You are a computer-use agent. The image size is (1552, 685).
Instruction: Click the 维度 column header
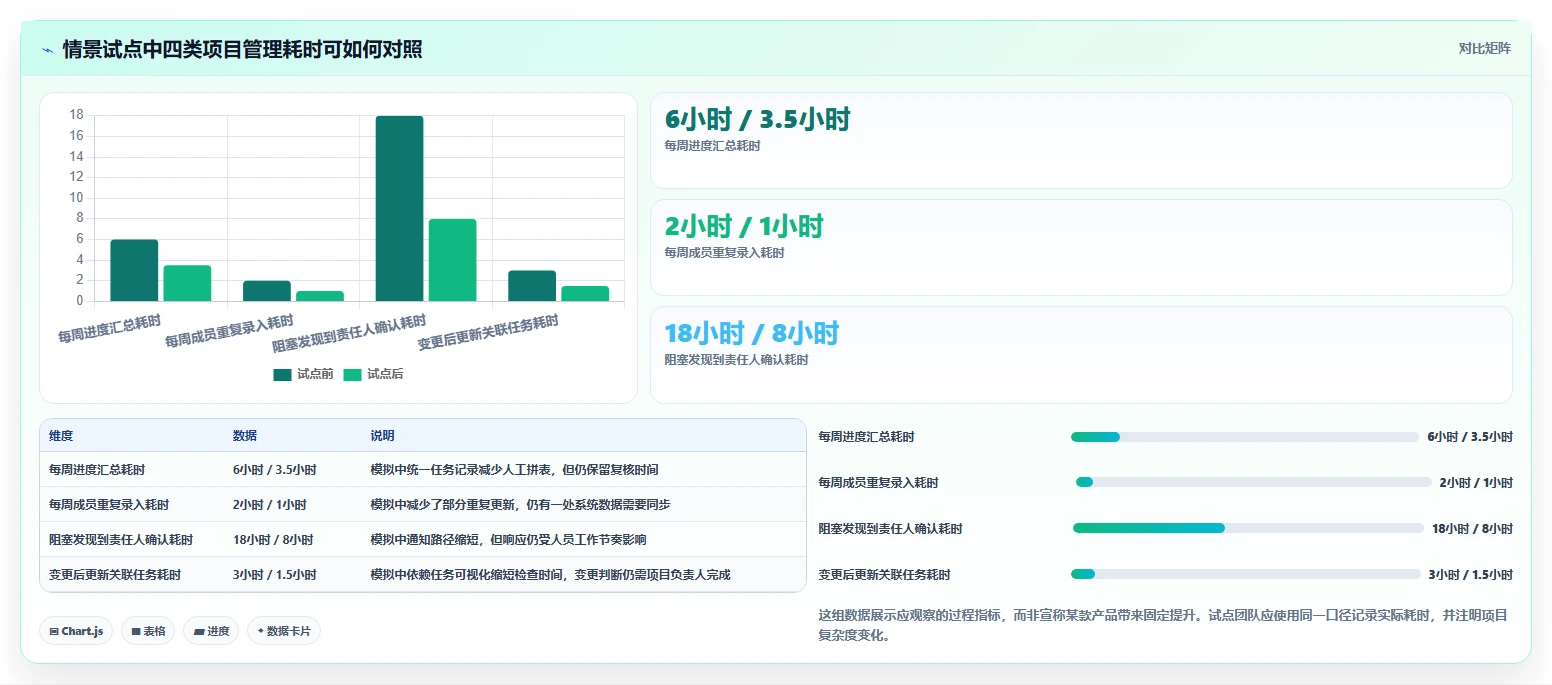pos(61,436)
